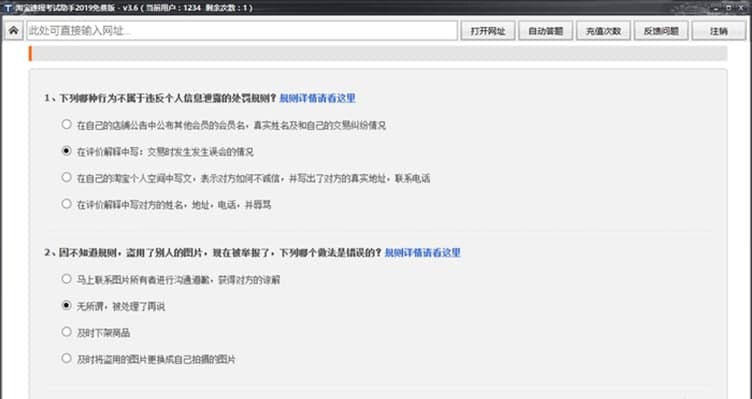Image resolution: width=752 pixels, height=399 pixels.
Task: Click the 打开网址 button
Action: pyautogui.click(x=488, y=31)
